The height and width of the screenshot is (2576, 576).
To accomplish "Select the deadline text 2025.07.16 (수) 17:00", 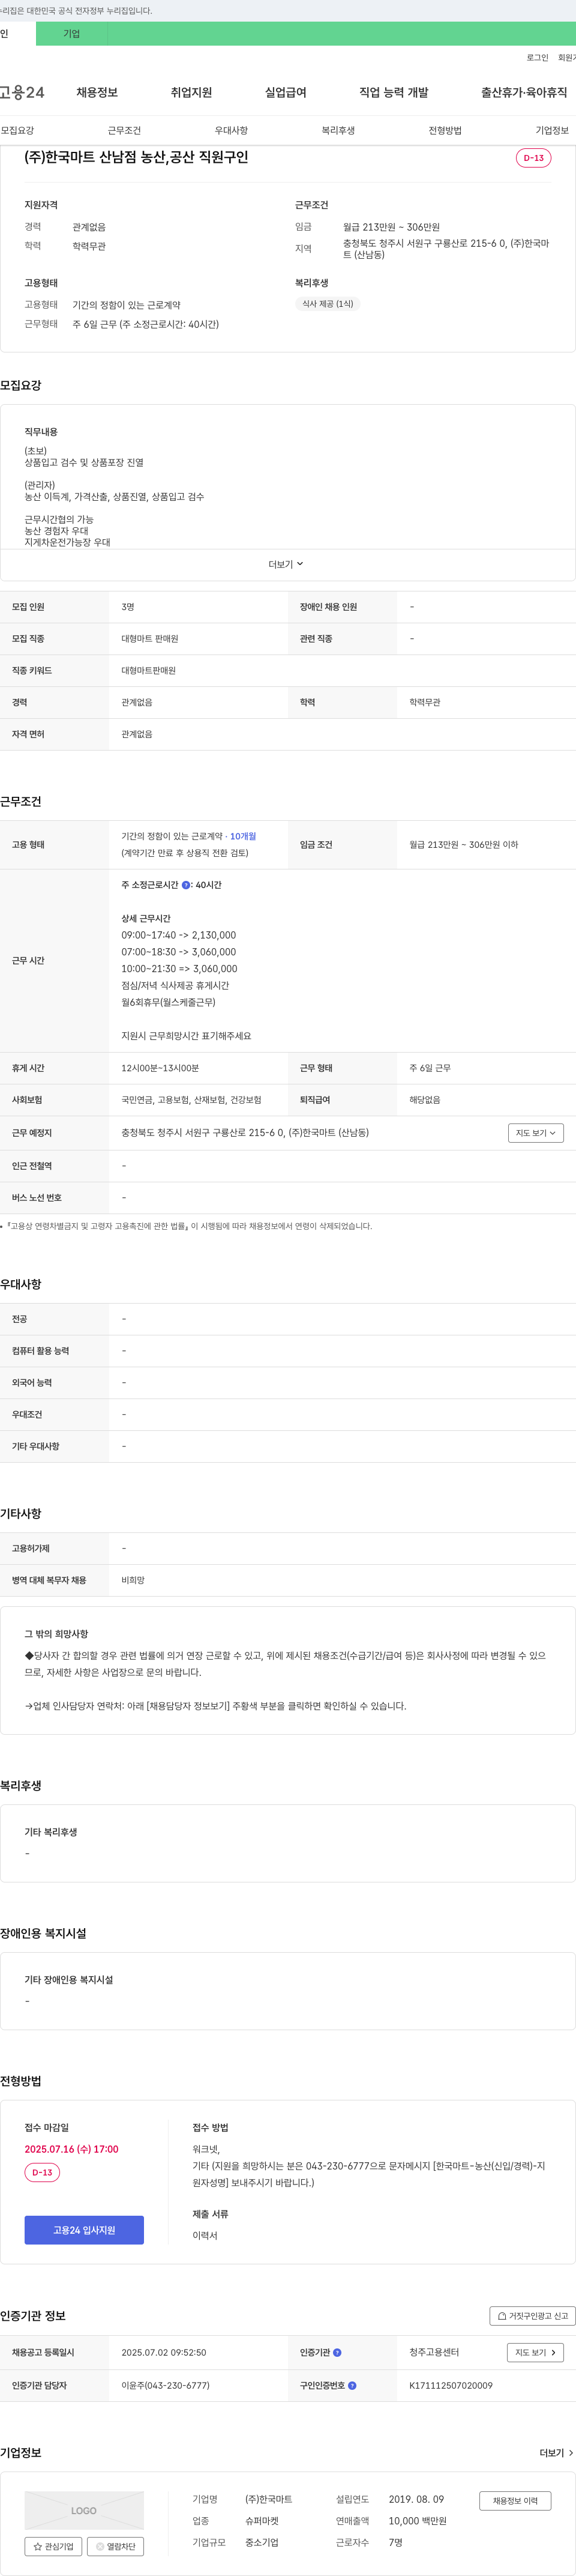I will (71, 2149).
